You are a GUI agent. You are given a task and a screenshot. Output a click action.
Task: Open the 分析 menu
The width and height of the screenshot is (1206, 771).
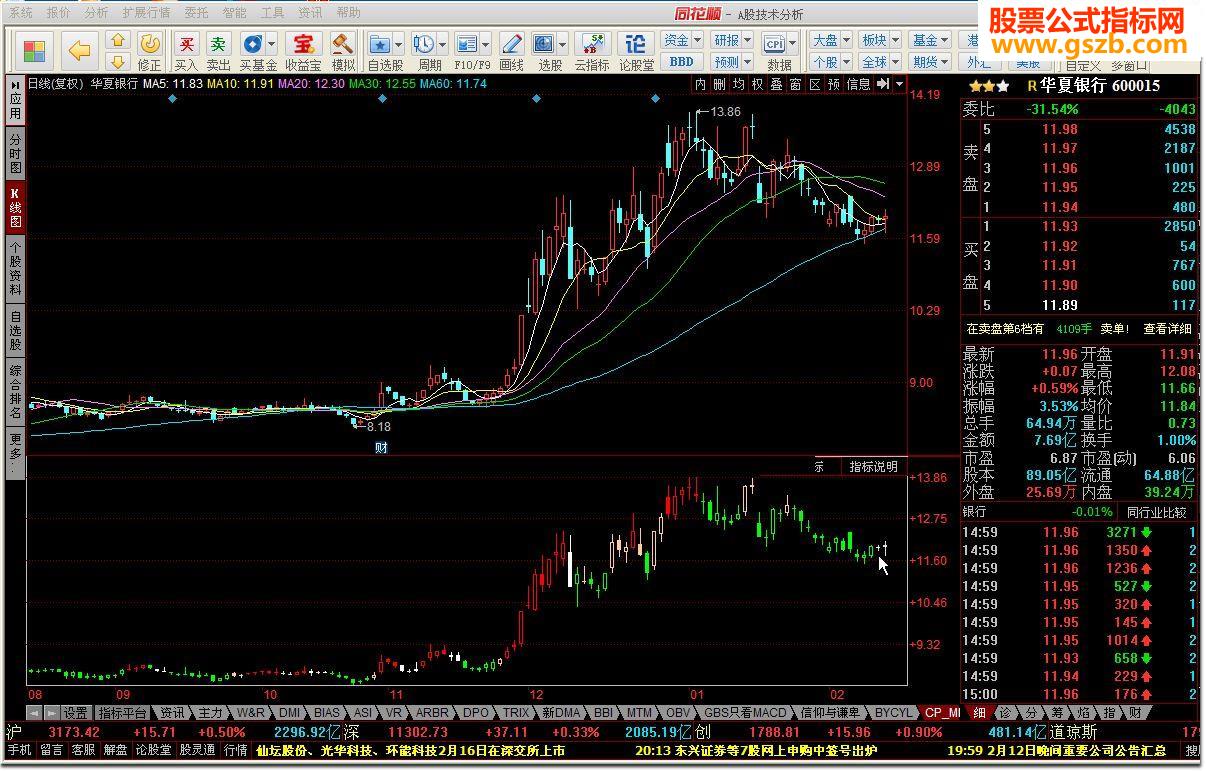pos(96,13)
